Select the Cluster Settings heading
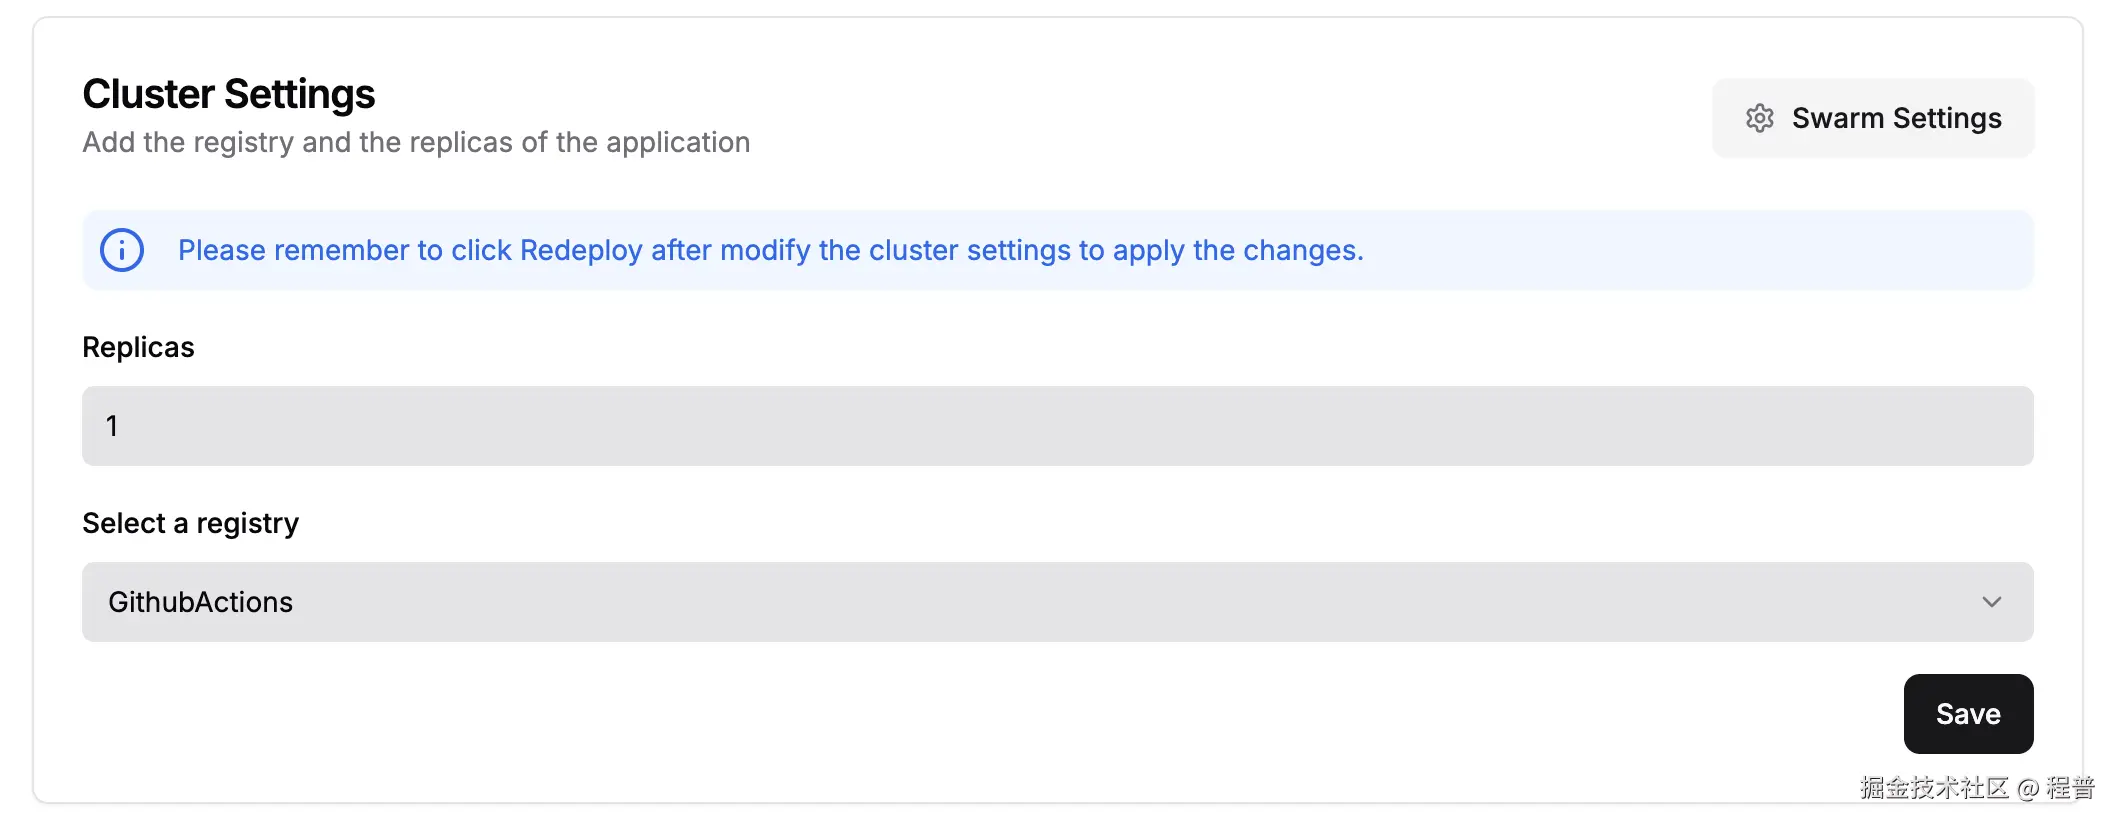2118x824 pixels. click(228, 93)
